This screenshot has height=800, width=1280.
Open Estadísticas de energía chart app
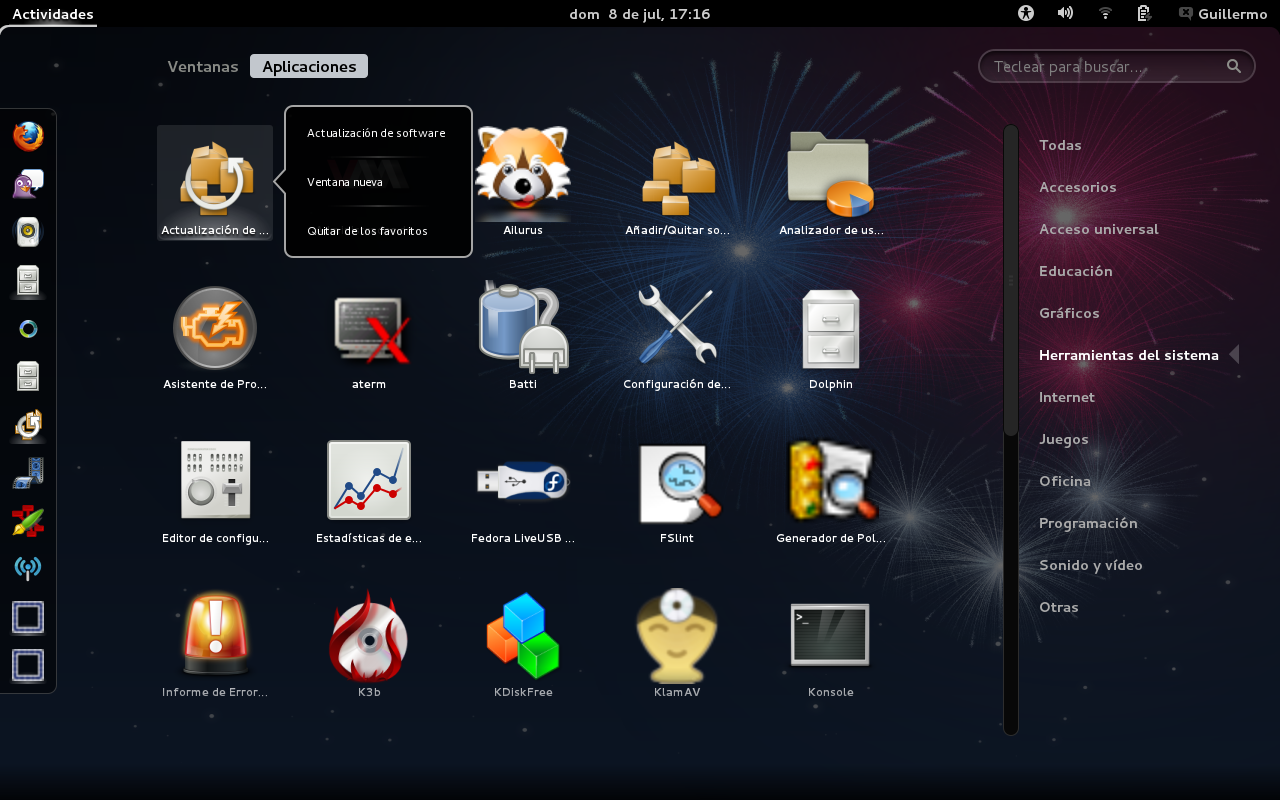click(x=369, y=490)
